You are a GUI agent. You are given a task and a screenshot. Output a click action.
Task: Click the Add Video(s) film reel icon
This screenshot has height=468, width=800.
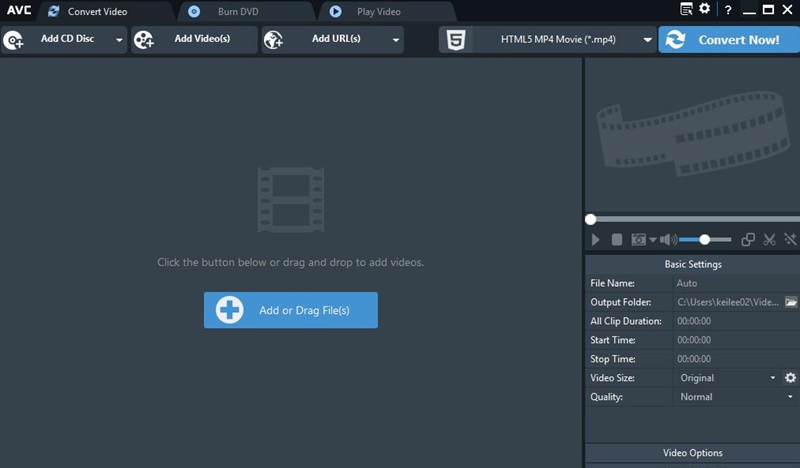144,40
